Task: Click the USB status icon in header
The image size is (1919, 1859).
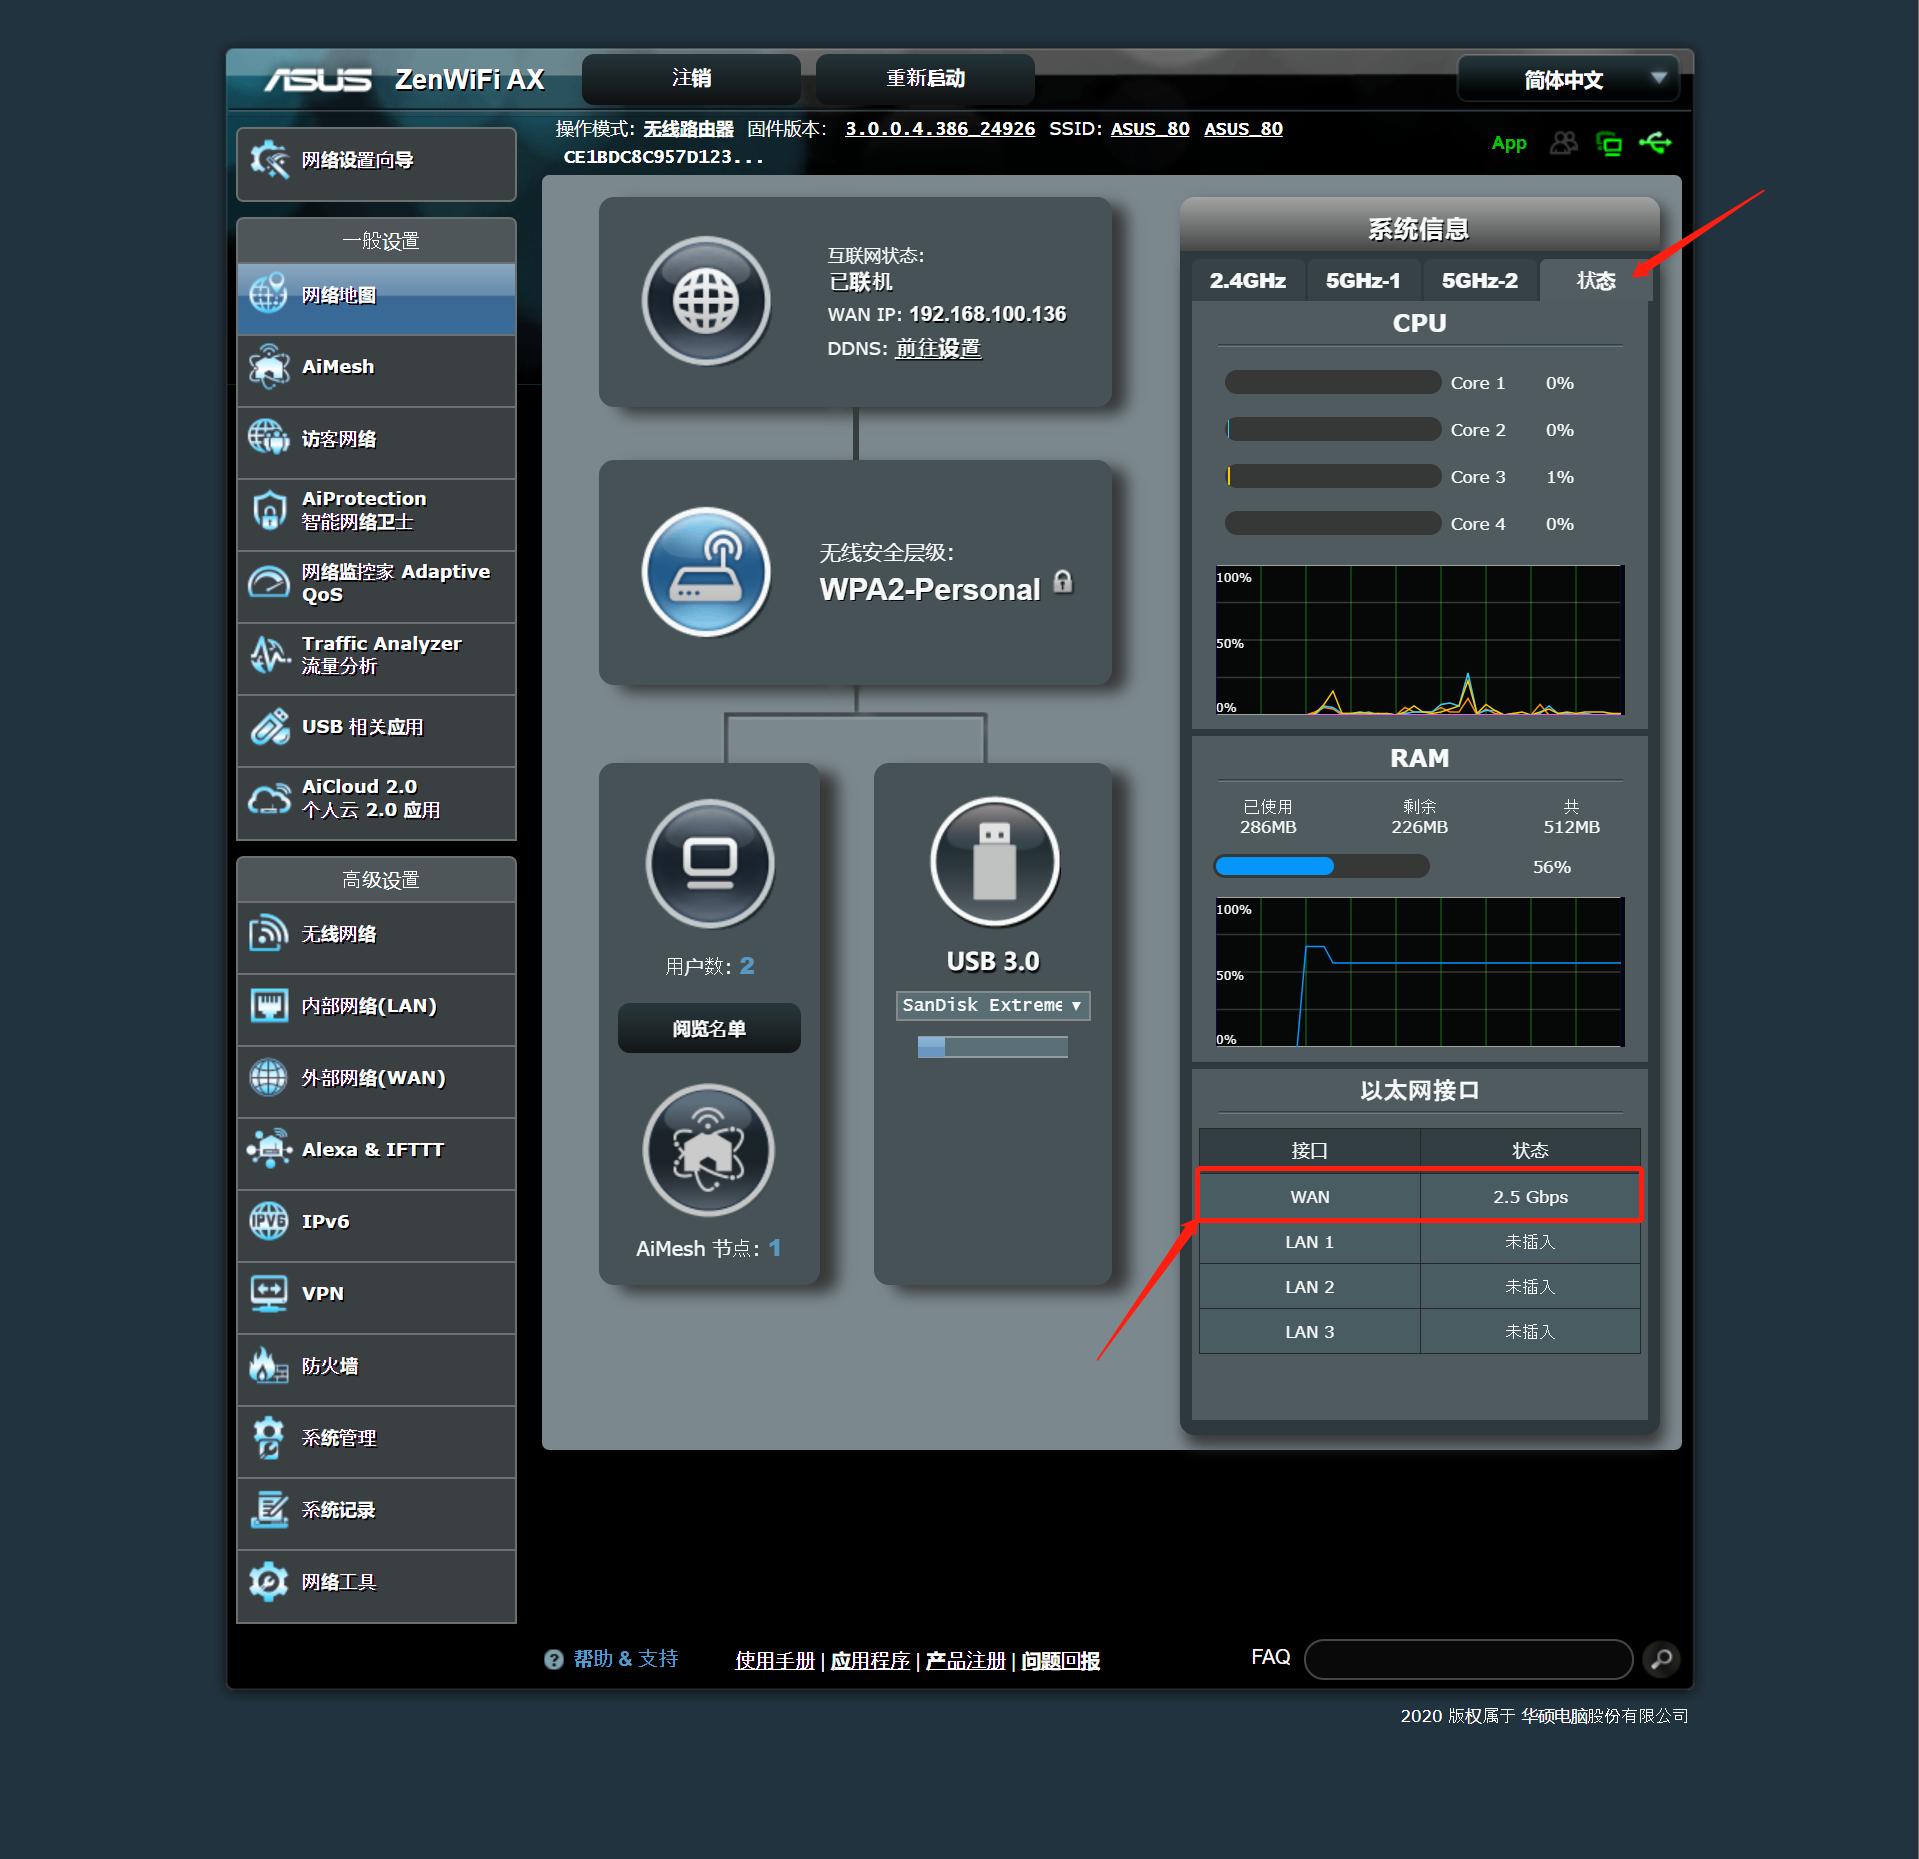Action: tap(1655, 144)
